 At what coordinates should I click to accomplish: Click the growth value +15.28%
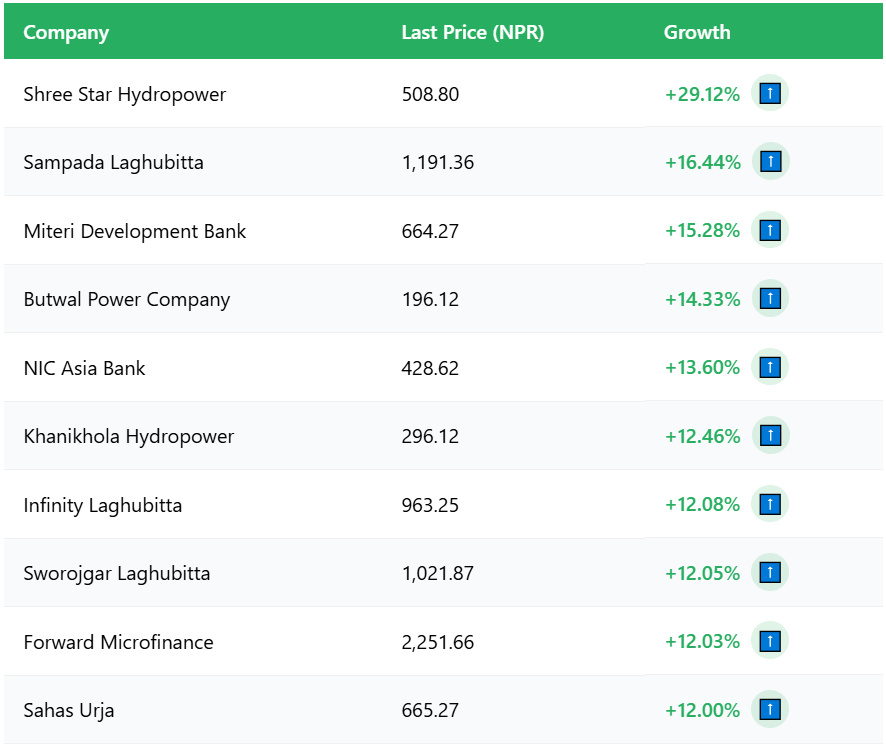click(702, 231)
